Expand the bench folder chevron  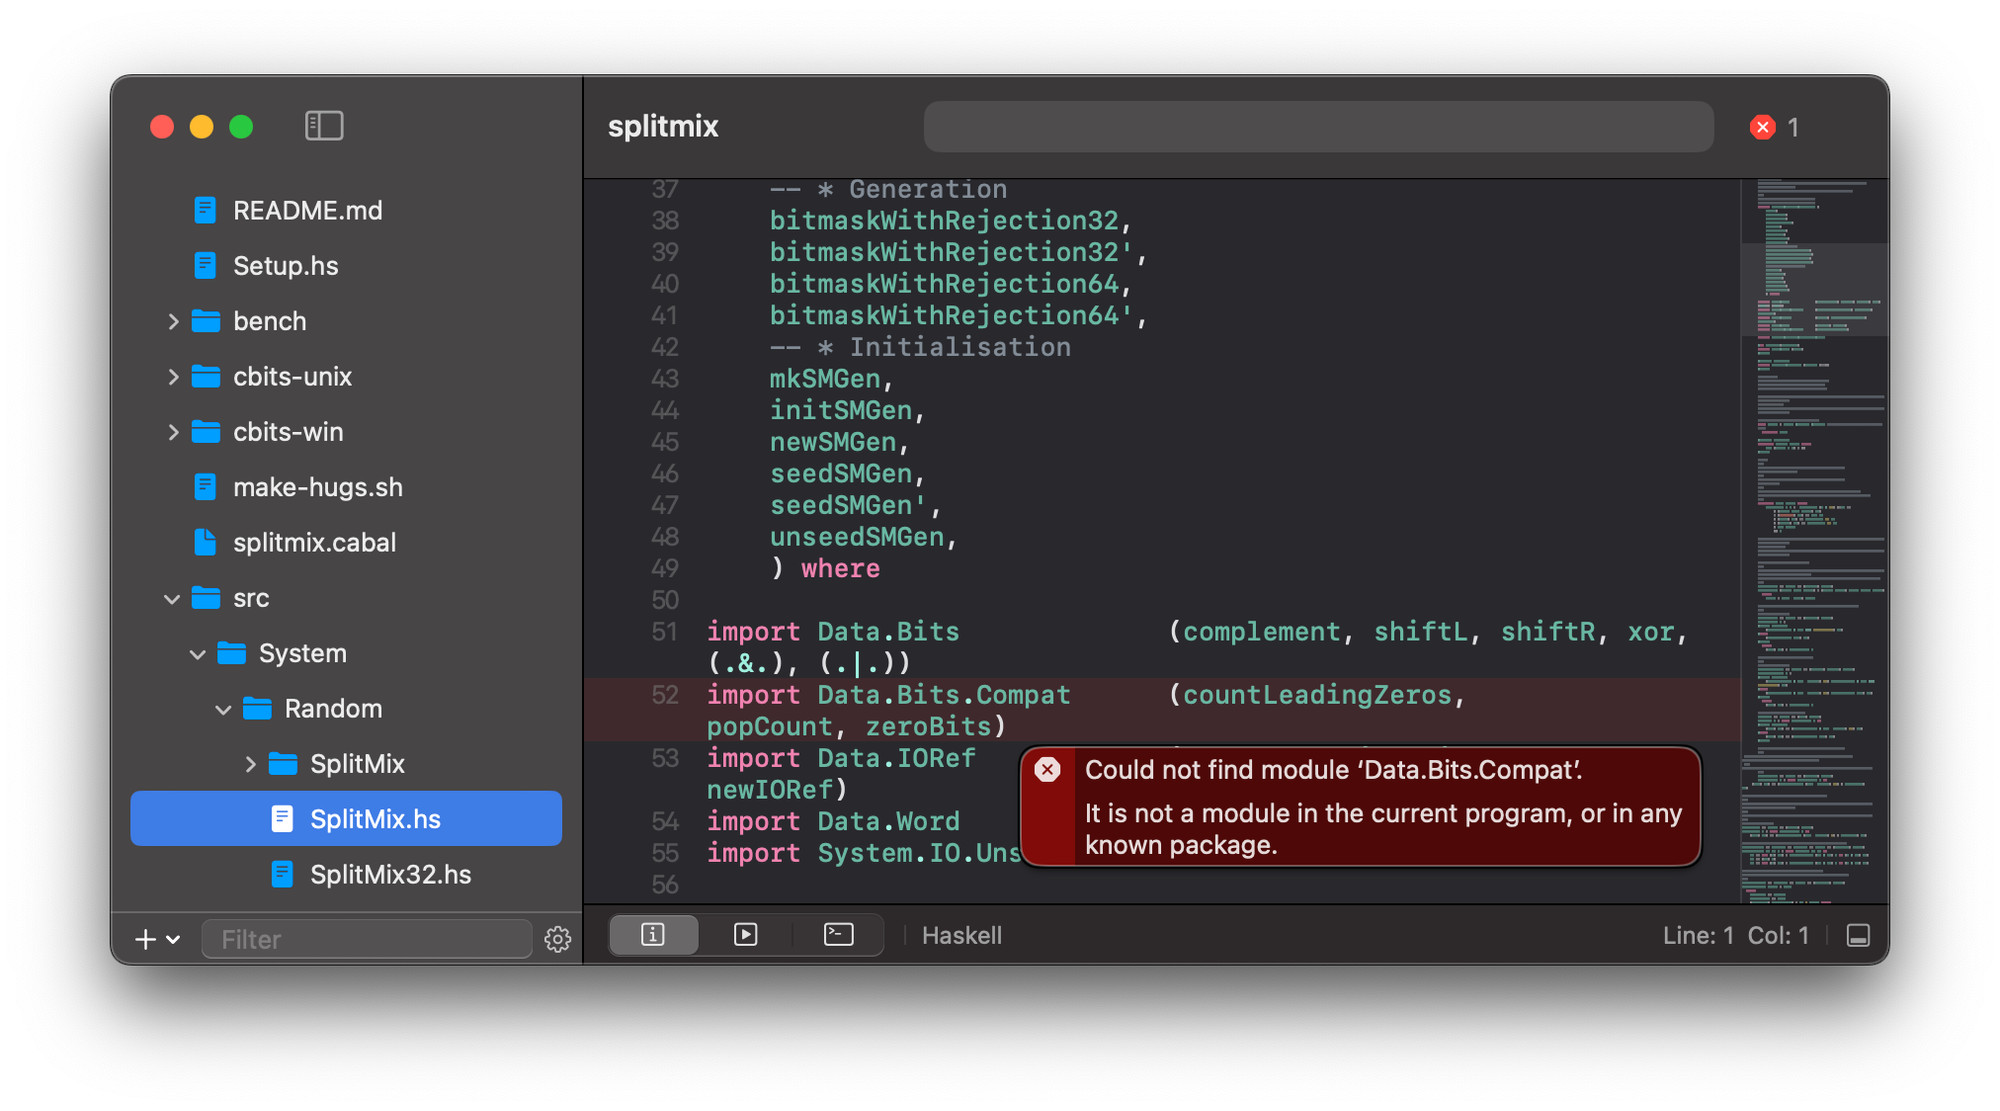[x=173, y=321]
